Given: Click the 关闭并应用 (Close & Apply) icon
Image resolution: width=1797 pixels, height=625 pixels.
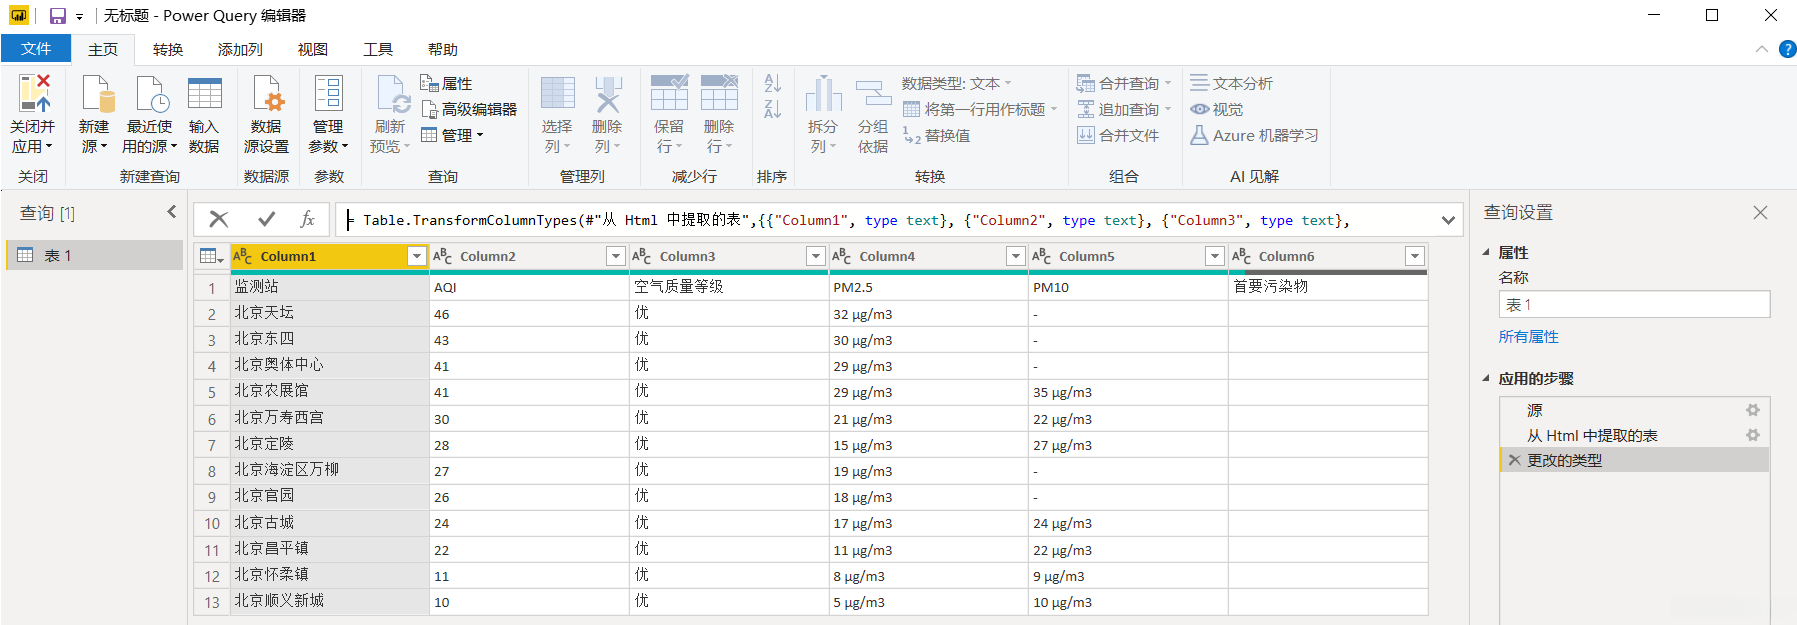Looking at the screenshot, I should coord(34,93).
